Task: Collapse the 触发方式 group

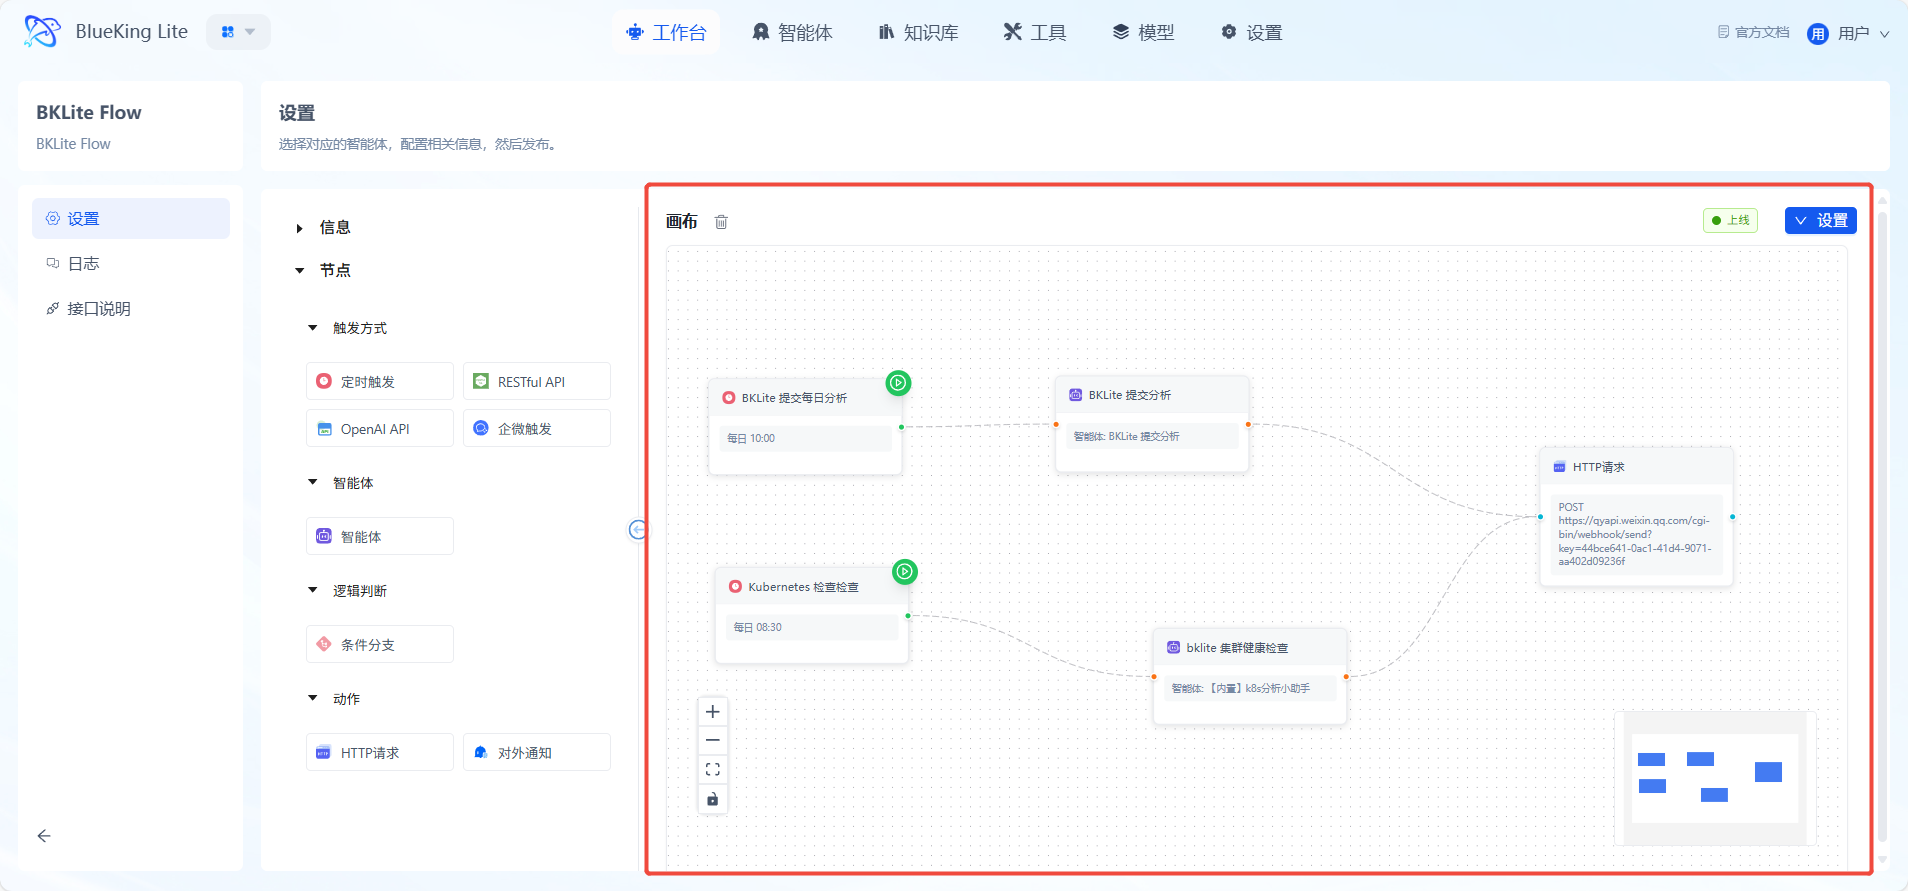Action: 313,328
